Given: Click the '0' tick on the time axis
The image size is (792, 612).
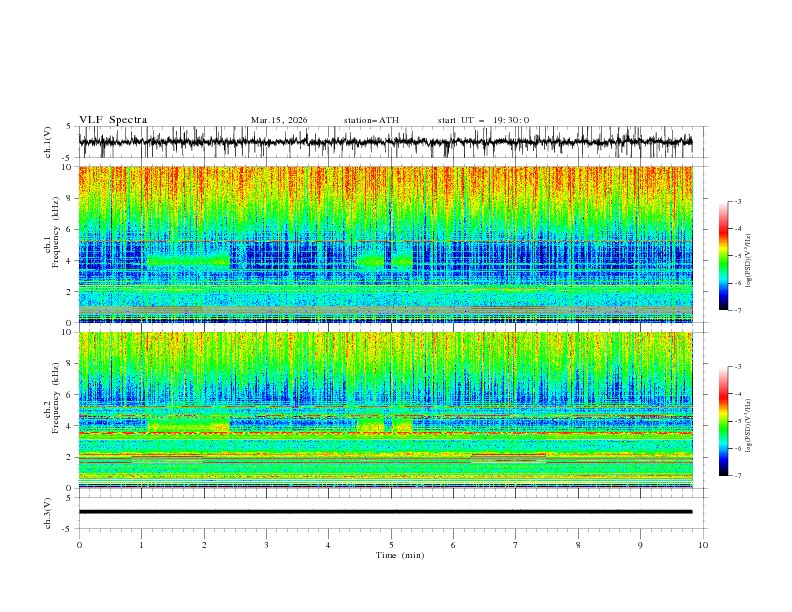Looking at the screenshot, I should 79,545.
